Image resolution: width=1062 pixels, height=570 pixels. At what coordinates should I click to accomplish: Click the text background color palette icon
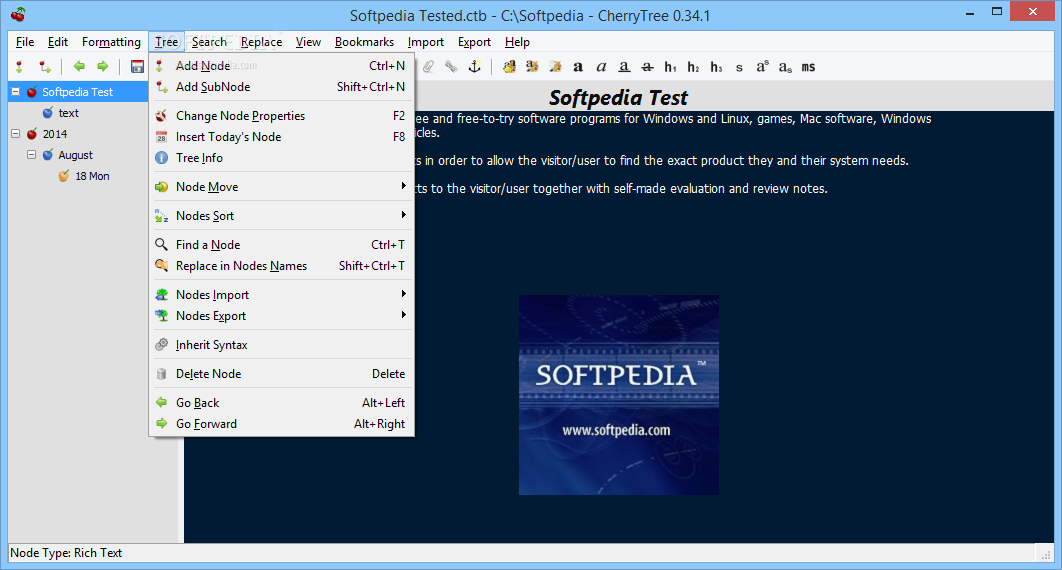coord(532,66)
